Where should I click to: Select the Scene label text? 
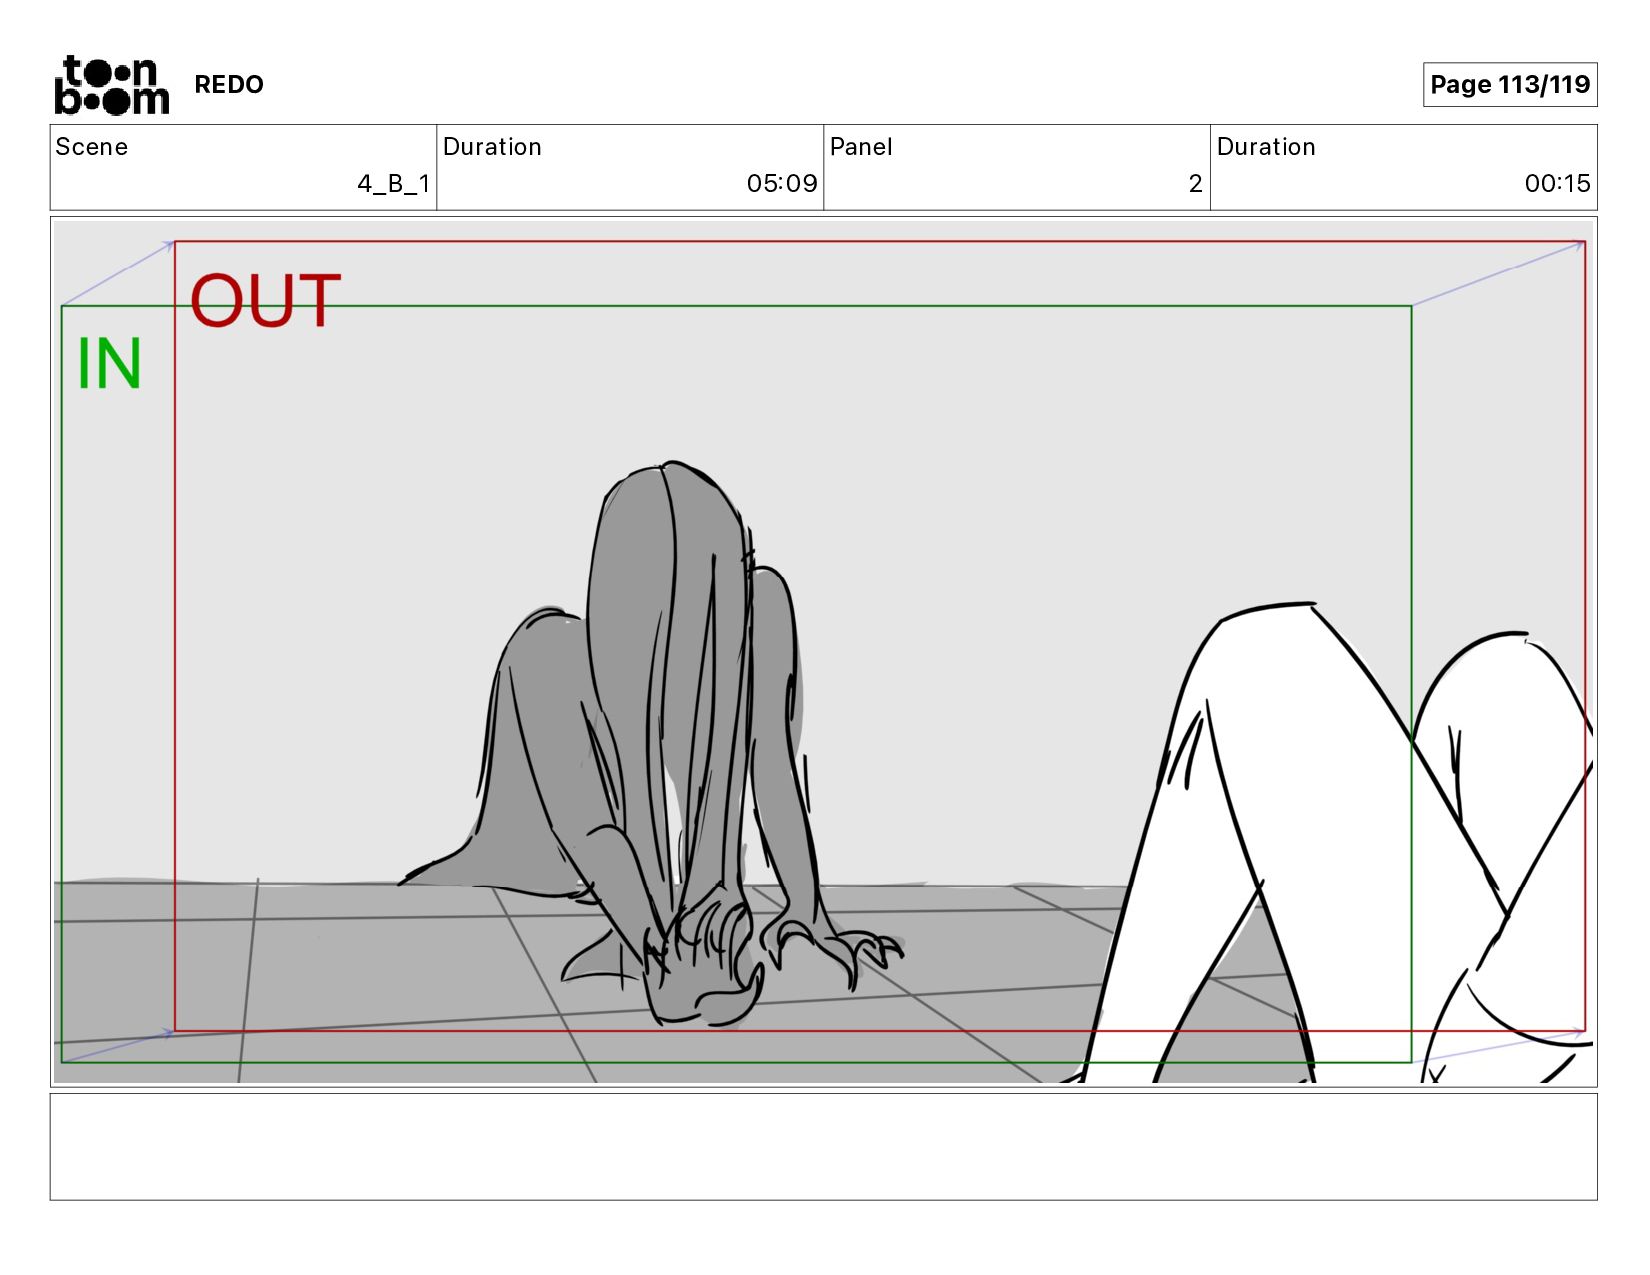point(92,147)
